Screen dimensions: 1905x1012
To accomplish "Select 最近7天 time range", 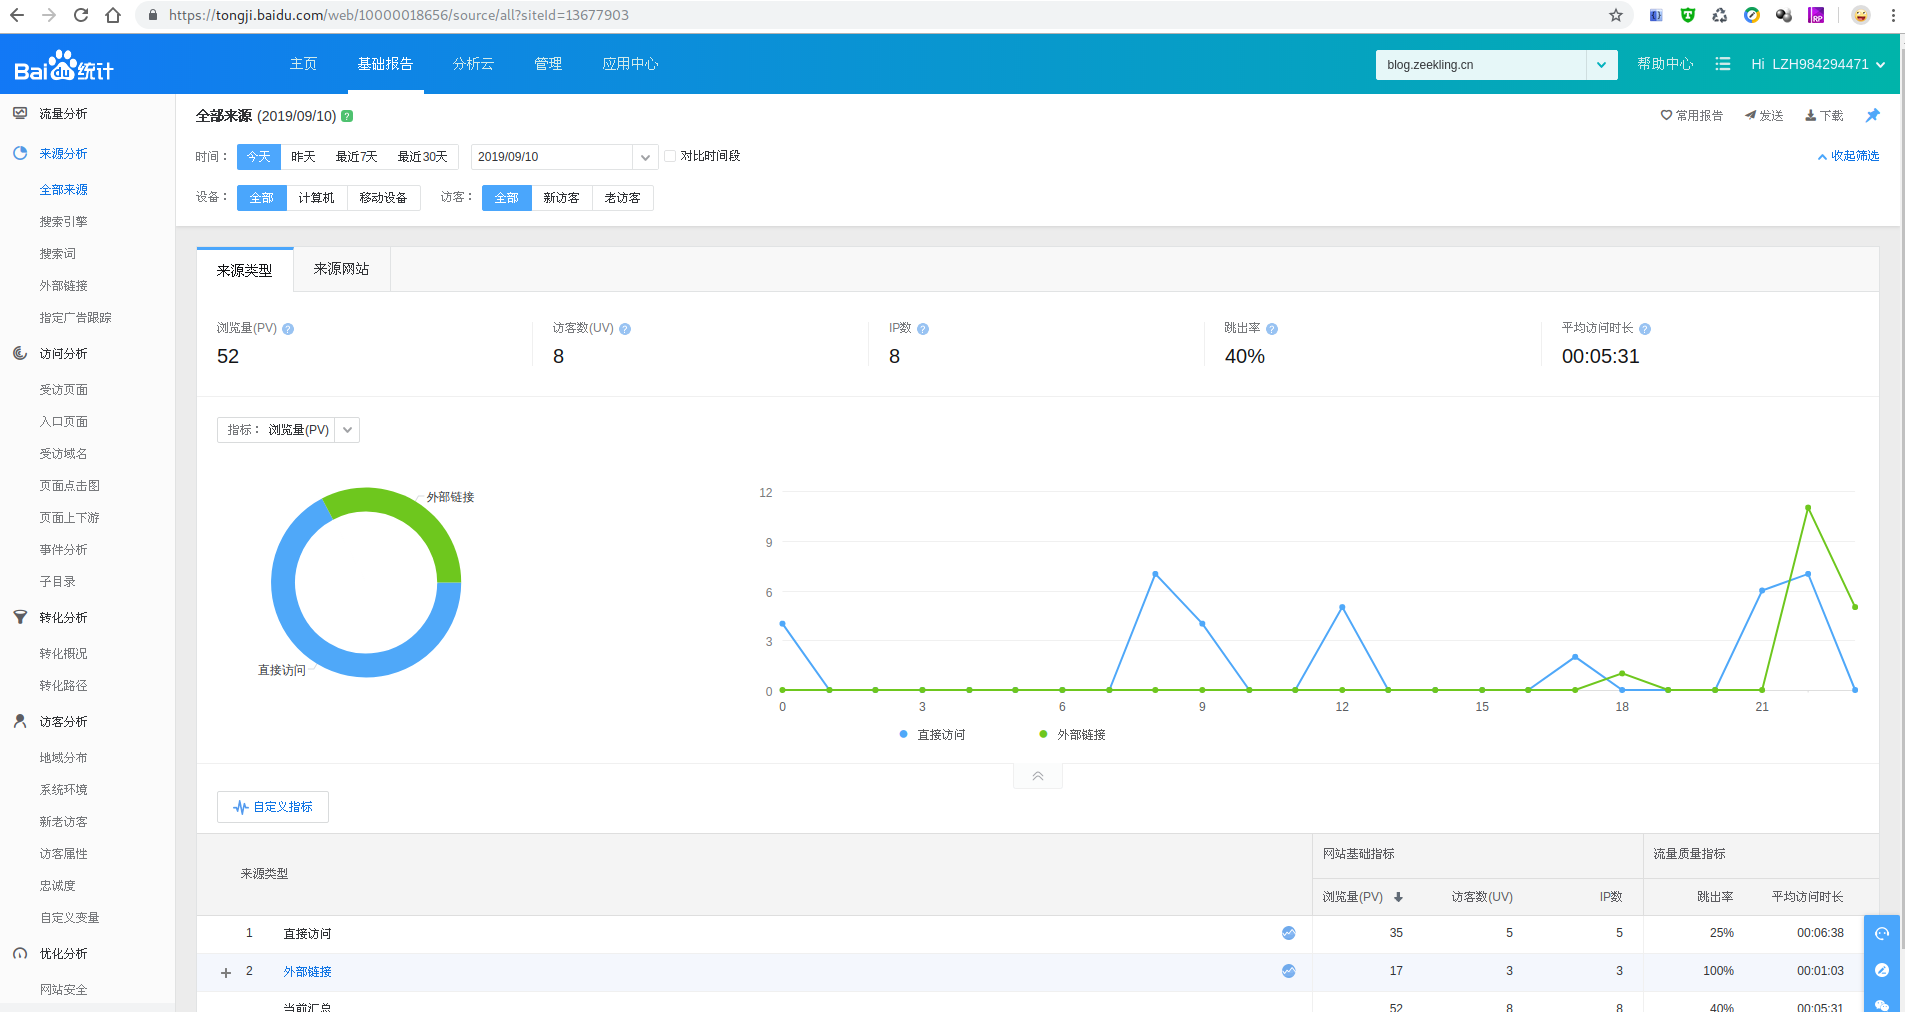I will pyautogui.click(x=356, y=157).
